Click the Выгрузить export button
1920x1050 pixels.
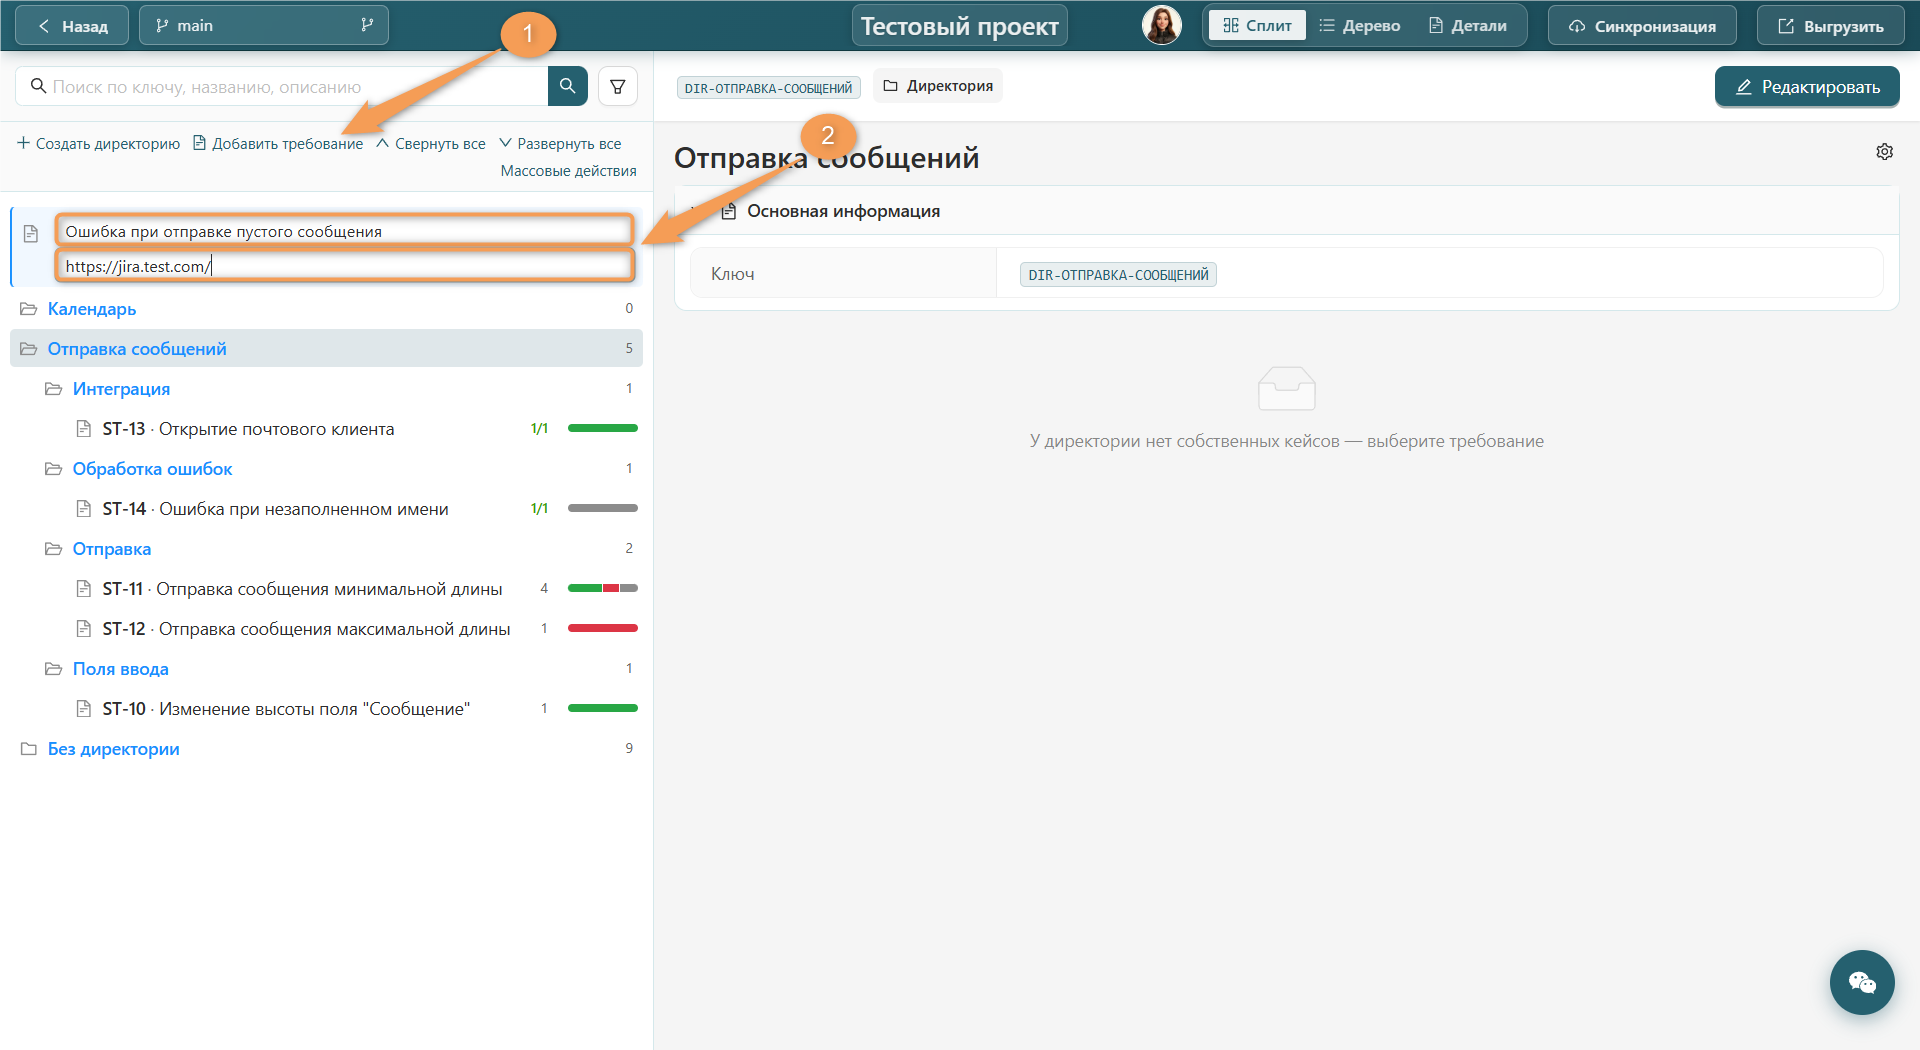(x=1831, y=26)
